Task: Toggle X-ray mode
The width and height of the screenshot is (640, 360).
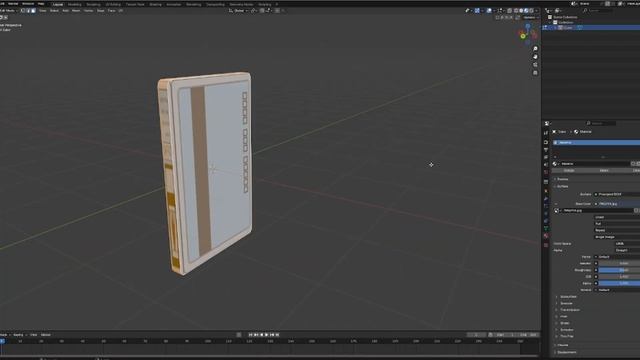Action: [x=510, y=11]
